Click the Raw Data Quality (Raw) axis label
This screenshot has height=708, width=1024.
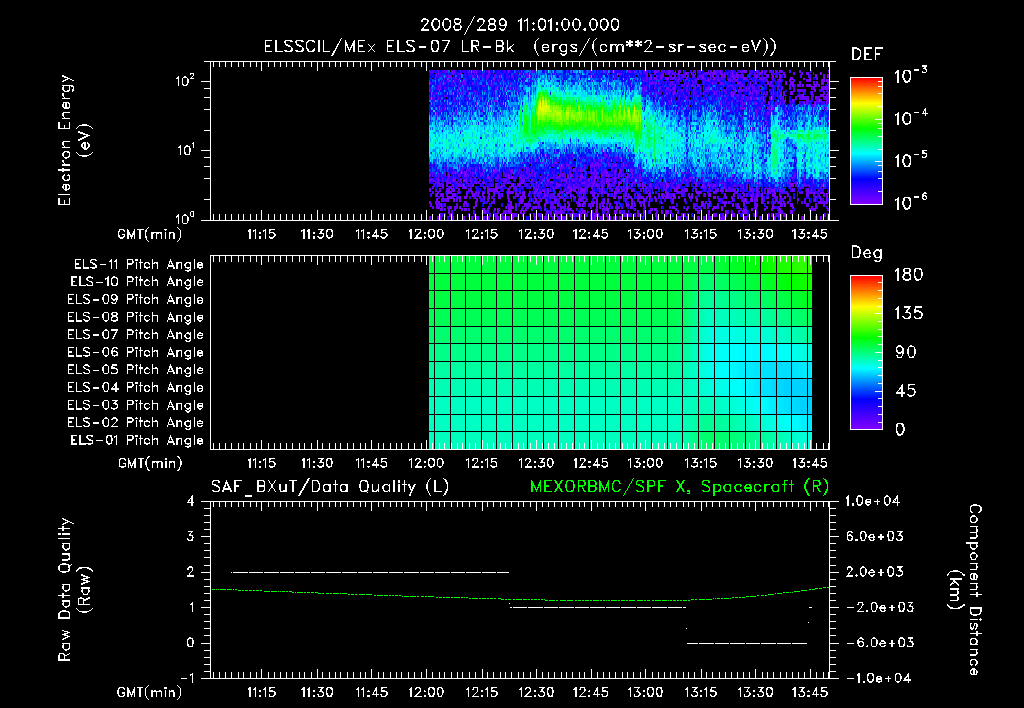point(74,590)
